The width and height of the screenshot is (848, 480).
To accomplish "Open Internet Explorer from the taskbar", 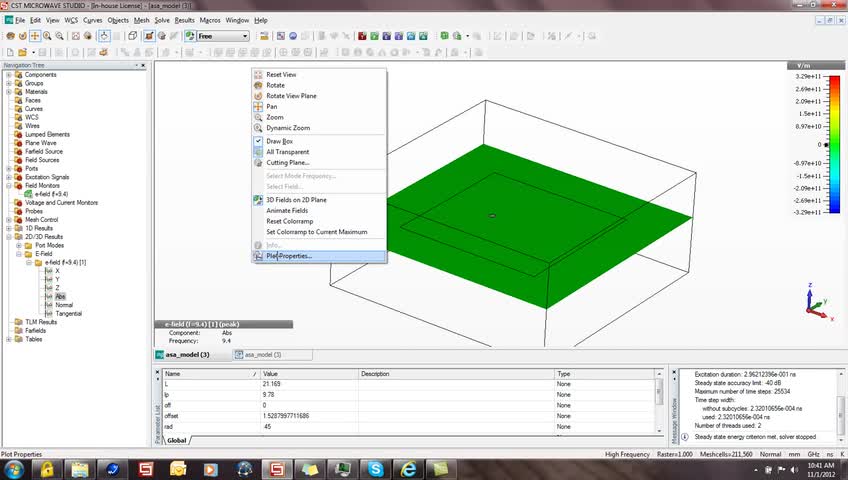I will click(x=408, y=469).
